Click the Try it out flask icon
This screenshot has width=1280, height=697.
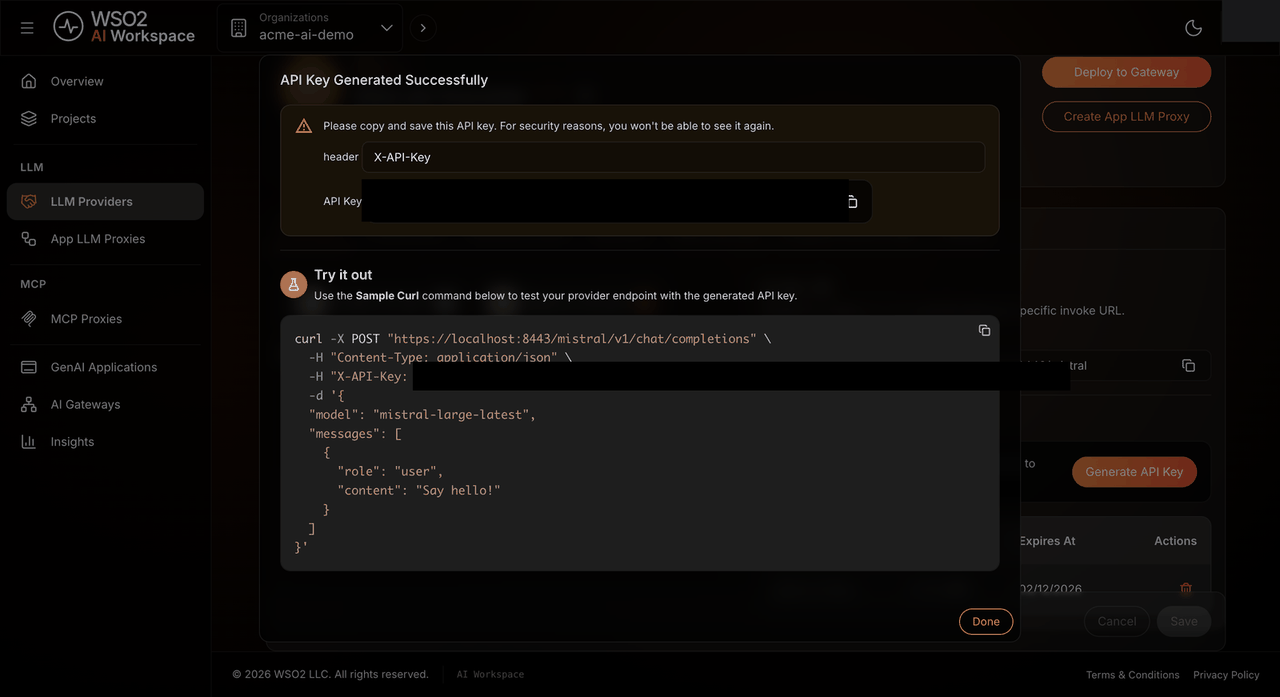point(294,285)
